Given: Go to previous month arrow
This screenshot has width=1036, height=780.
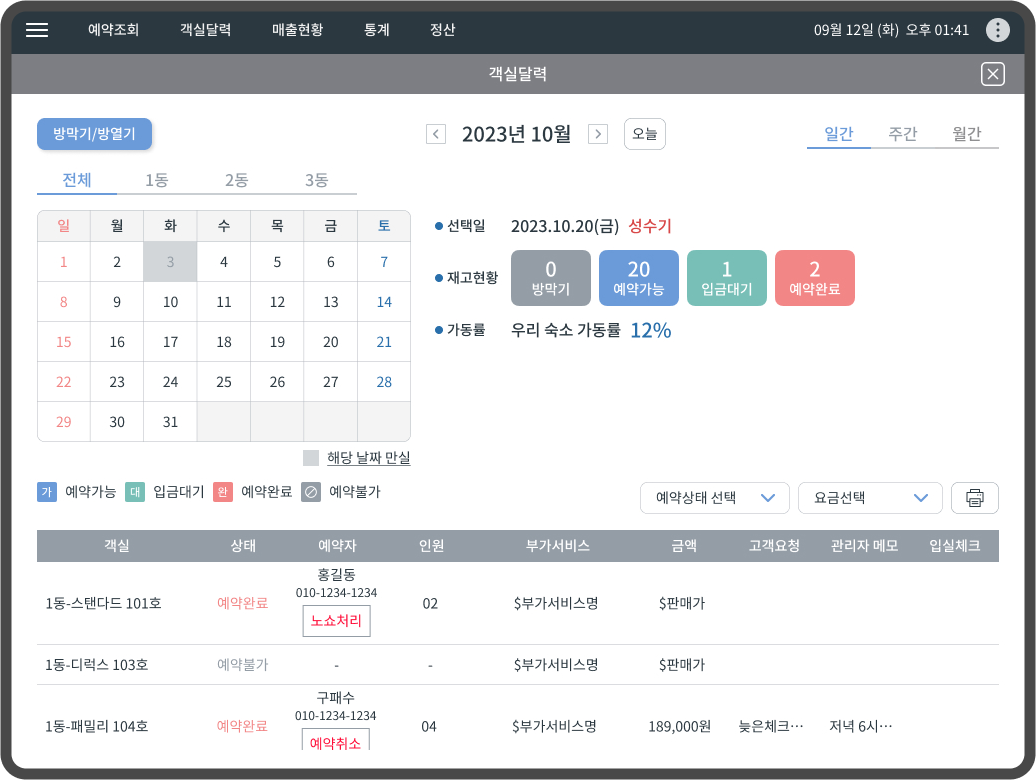Looking at the screenshot, I should coord(435,134).
